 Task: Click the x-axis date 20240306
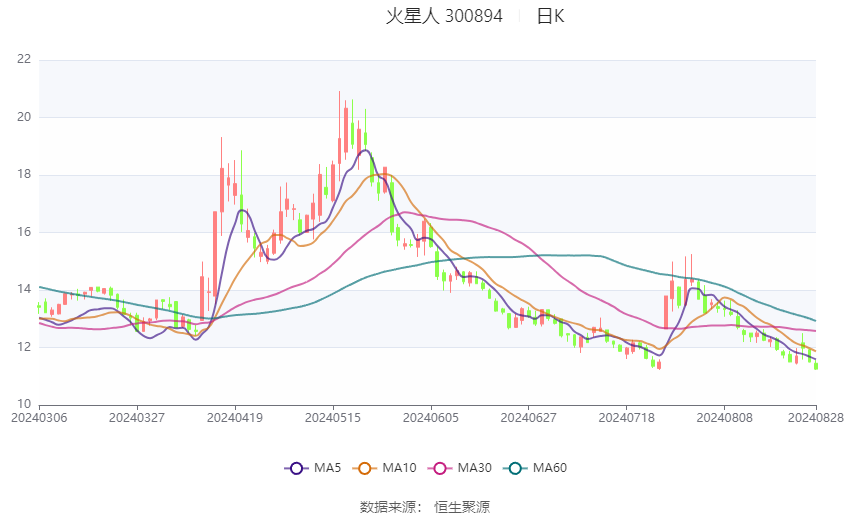[39, 418]
